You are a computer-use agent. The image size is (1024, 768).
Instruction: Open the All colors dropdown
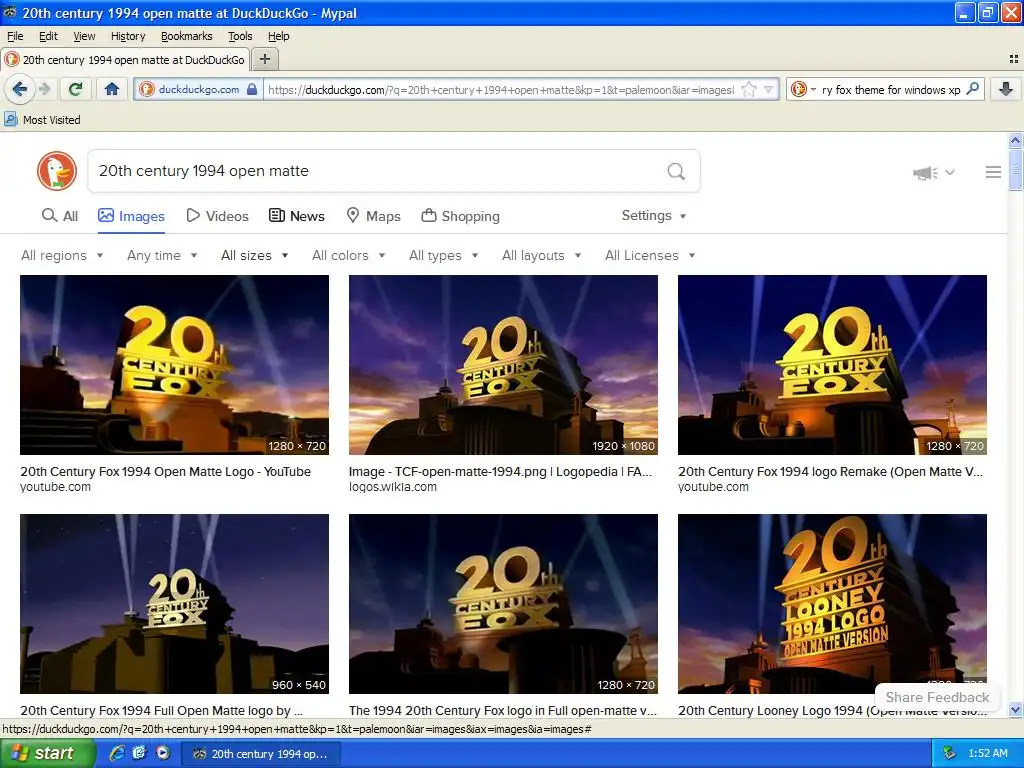pyautogui.click(x=349, y=255)
